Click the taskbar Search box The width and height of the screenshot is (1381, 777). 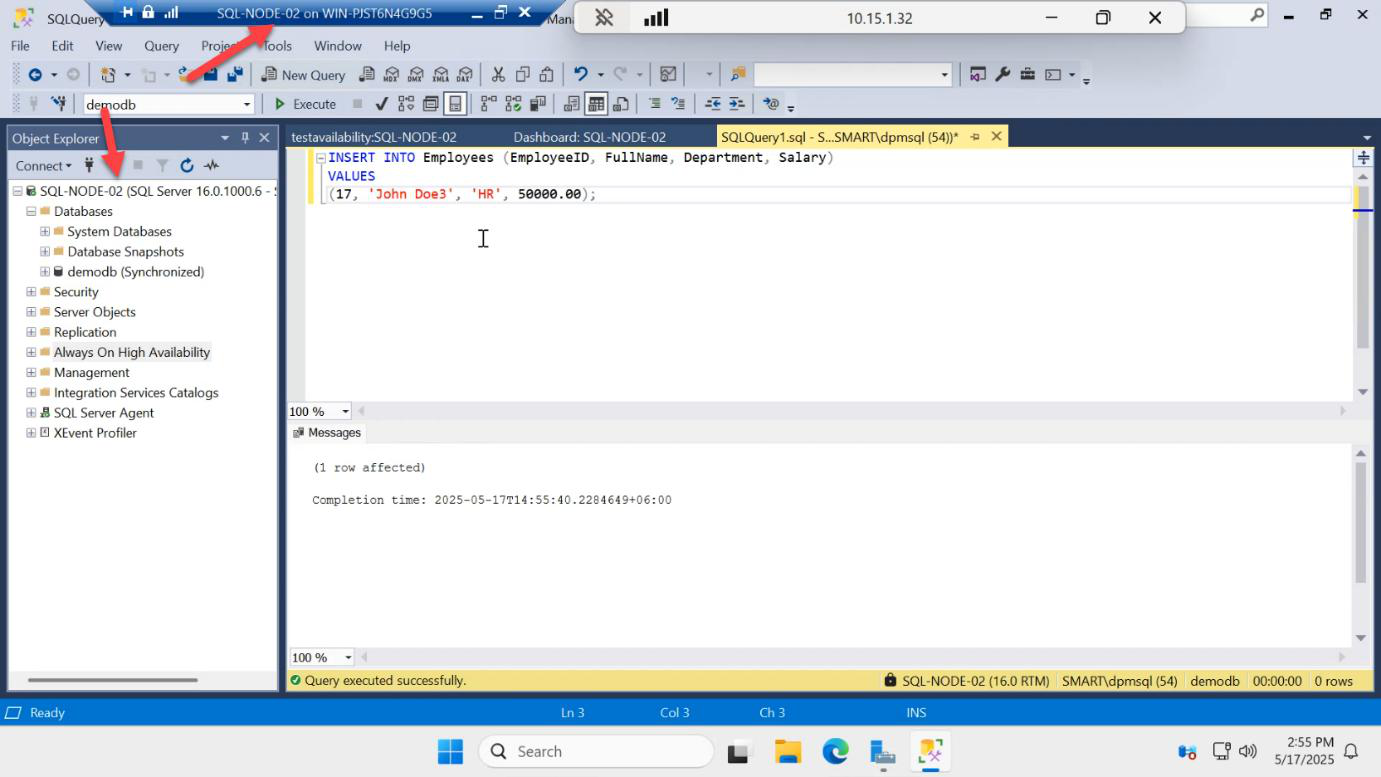(596, 751)
